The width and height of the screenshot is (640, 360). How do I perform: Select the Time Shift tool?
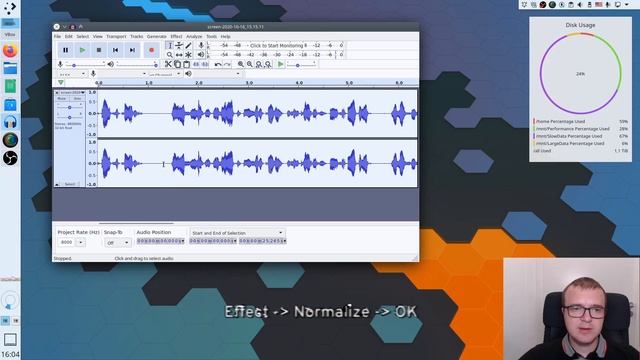pos(179,55)
